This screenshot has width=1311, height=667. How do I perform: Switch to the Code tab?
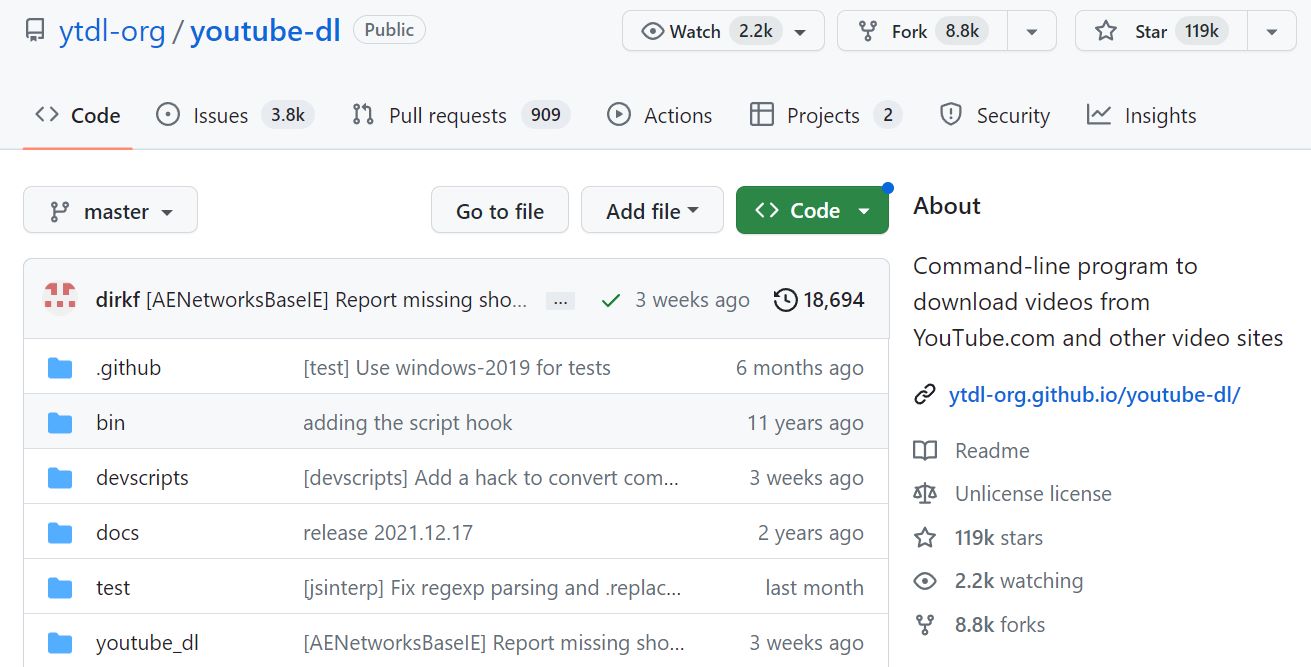click(77, 115)
